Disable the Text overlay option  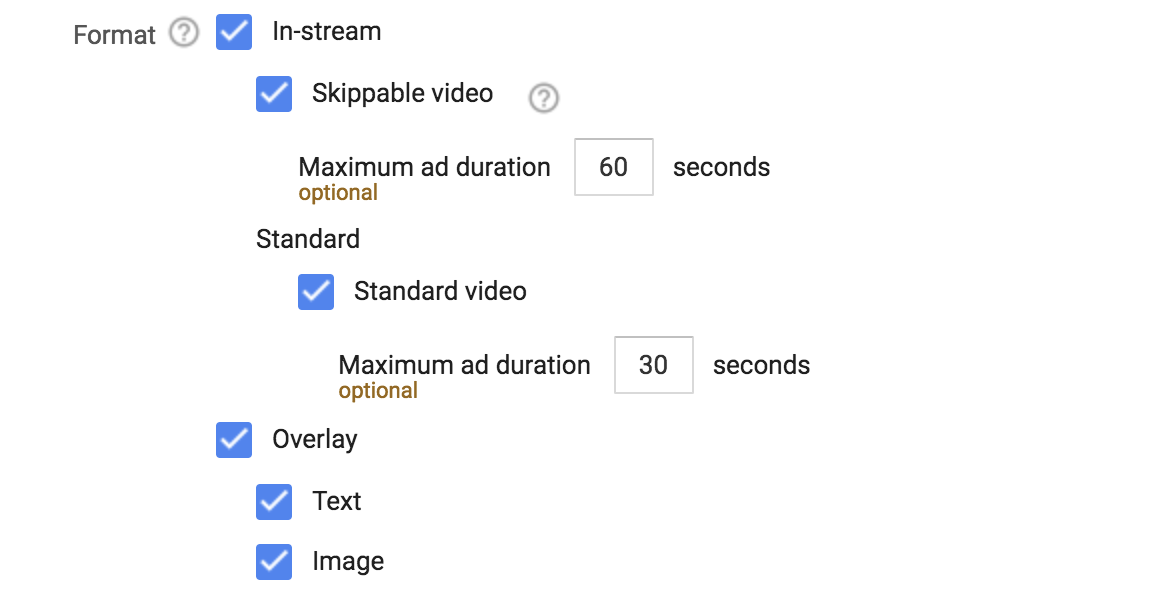tap(273, 502)
